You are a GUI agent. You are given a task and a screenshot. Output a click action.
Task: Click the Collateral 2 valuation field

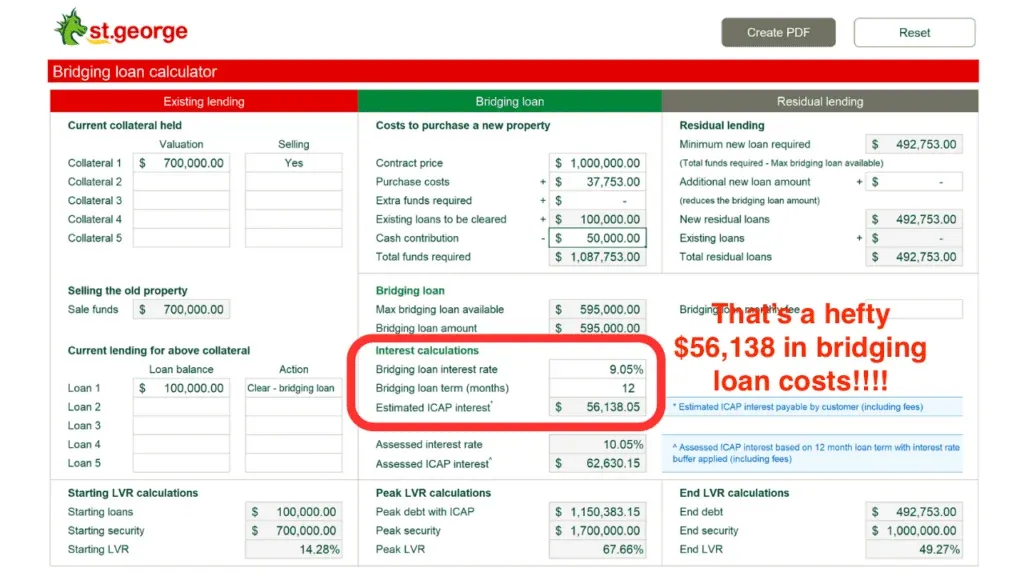click(x=182, y=182)
